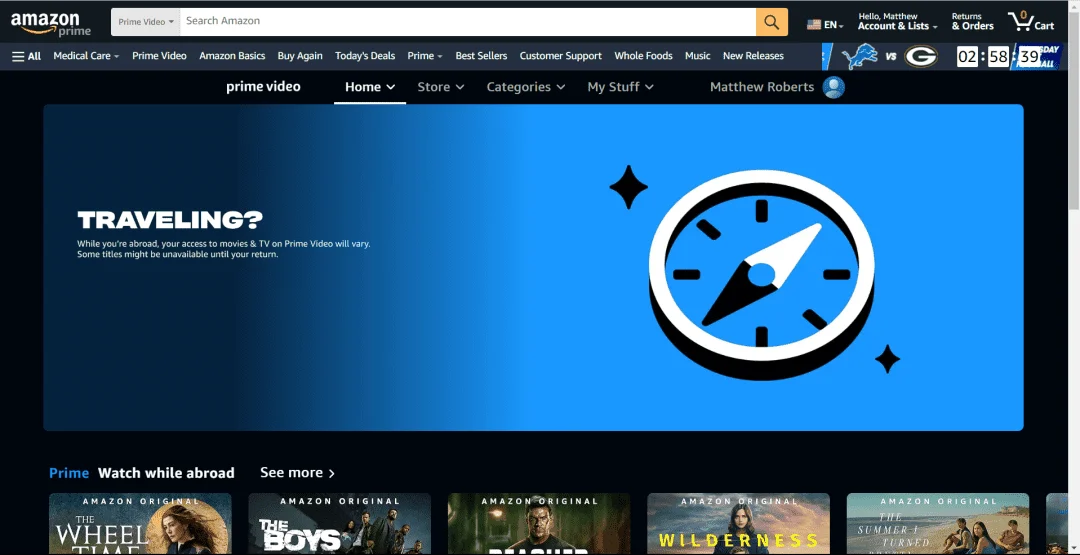Click See more for Watch while abroad
The width and height of the screenshot is (1080, 555).
click(298, 472)
